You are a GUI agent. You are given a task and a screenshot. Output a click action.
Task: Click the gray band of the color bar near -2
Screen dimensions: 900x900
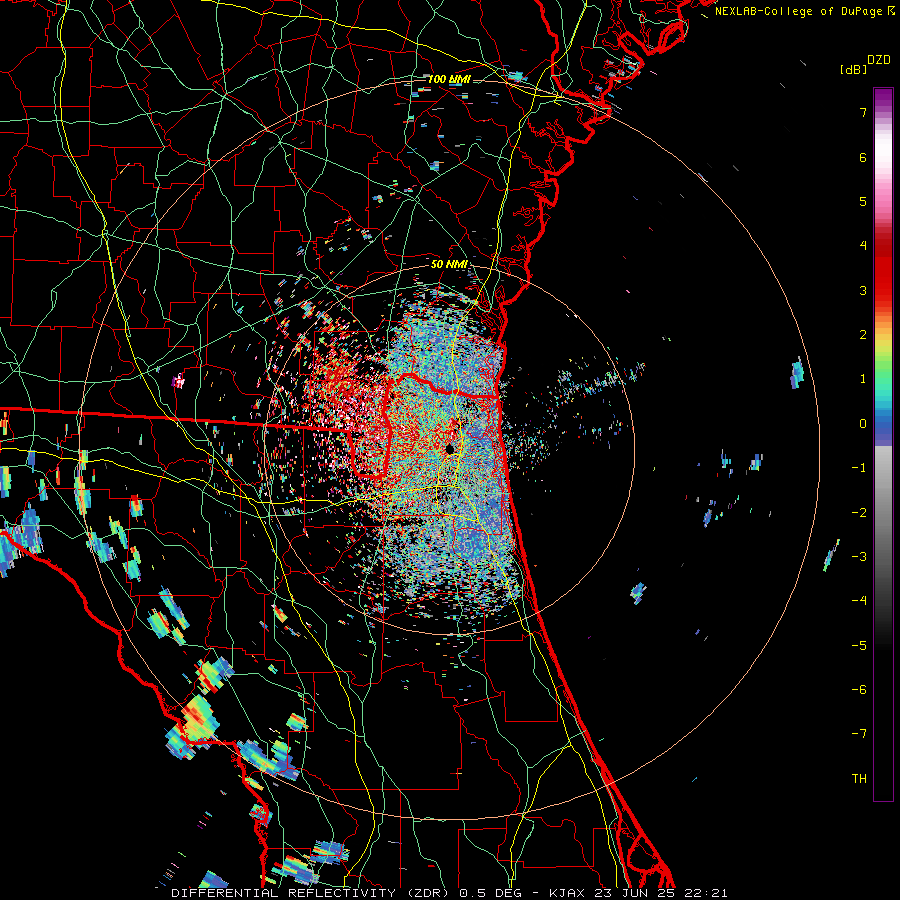pyautogui.click(x=883, y=512)
